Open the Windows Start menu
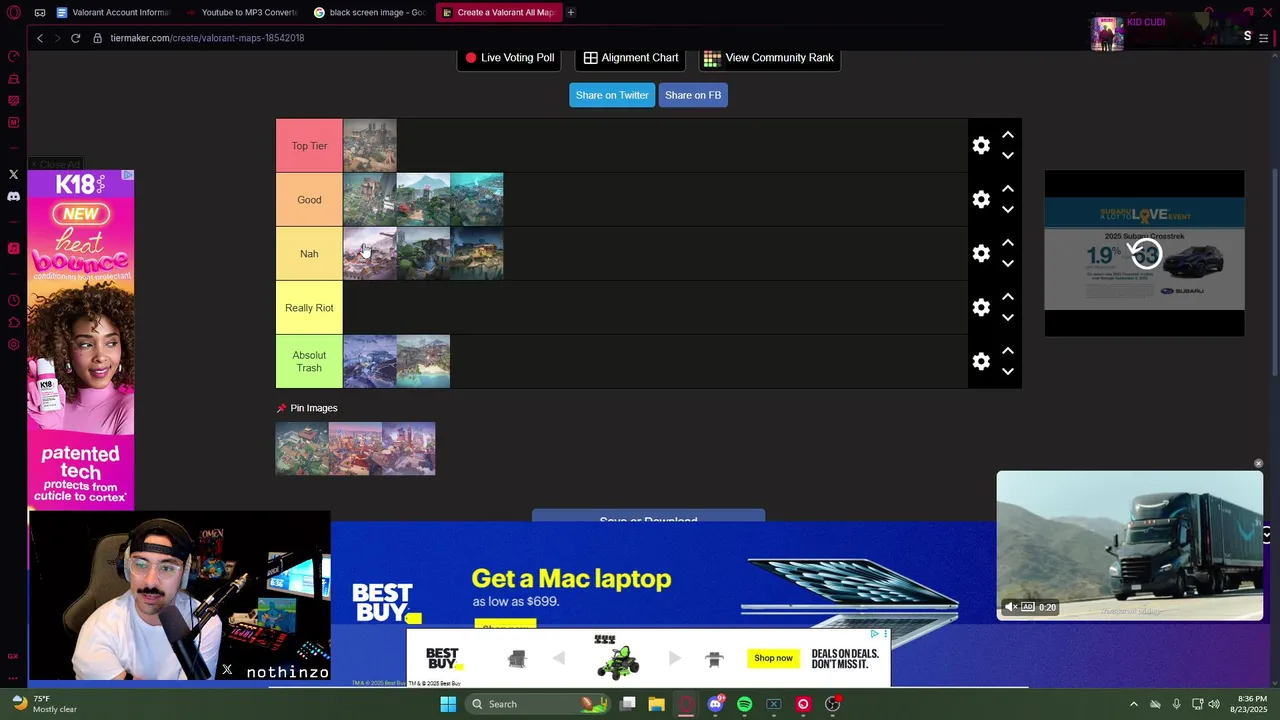 (x=448, y=704)
